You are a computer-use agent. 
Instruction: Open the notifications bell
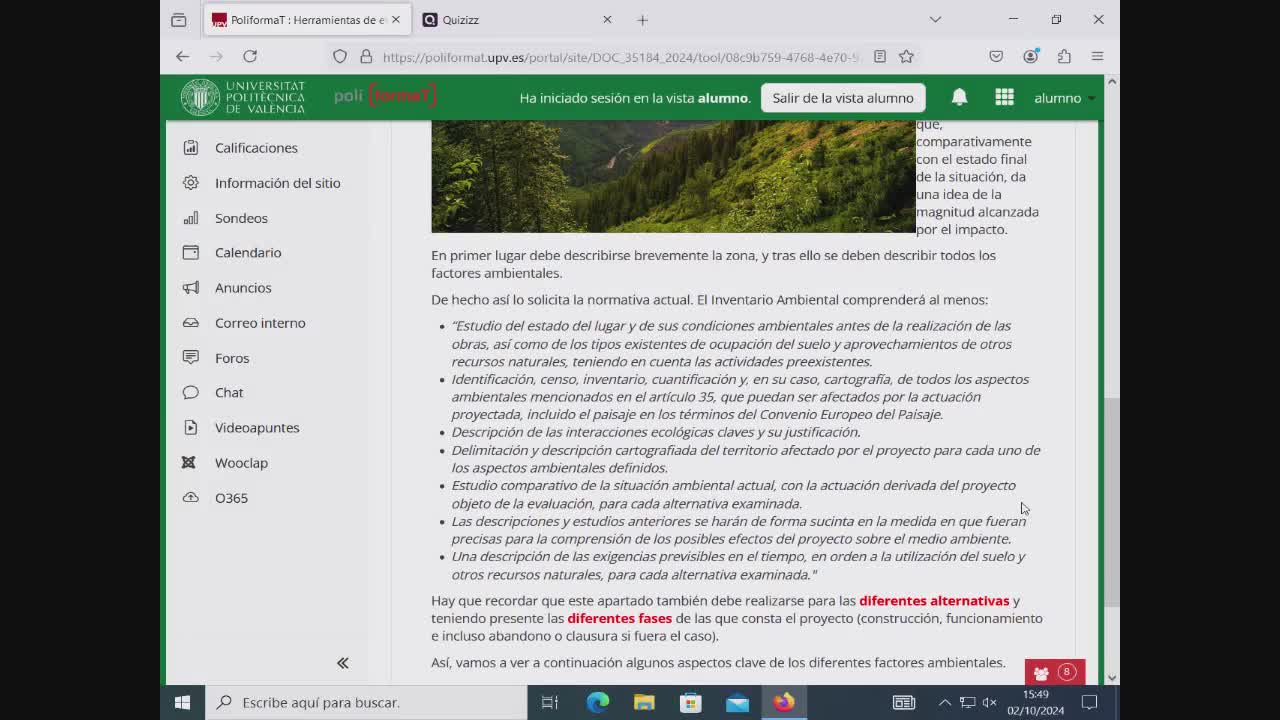coord(959,97)
